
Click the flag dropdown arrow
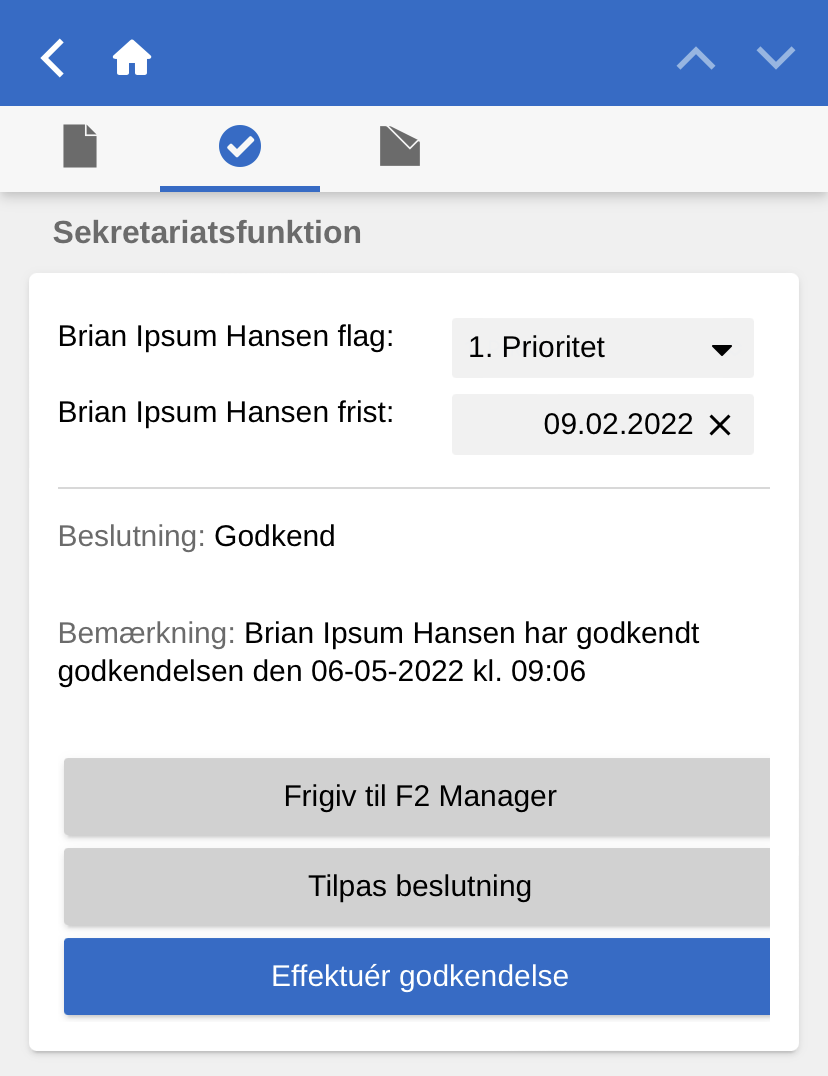click(722, 349)
